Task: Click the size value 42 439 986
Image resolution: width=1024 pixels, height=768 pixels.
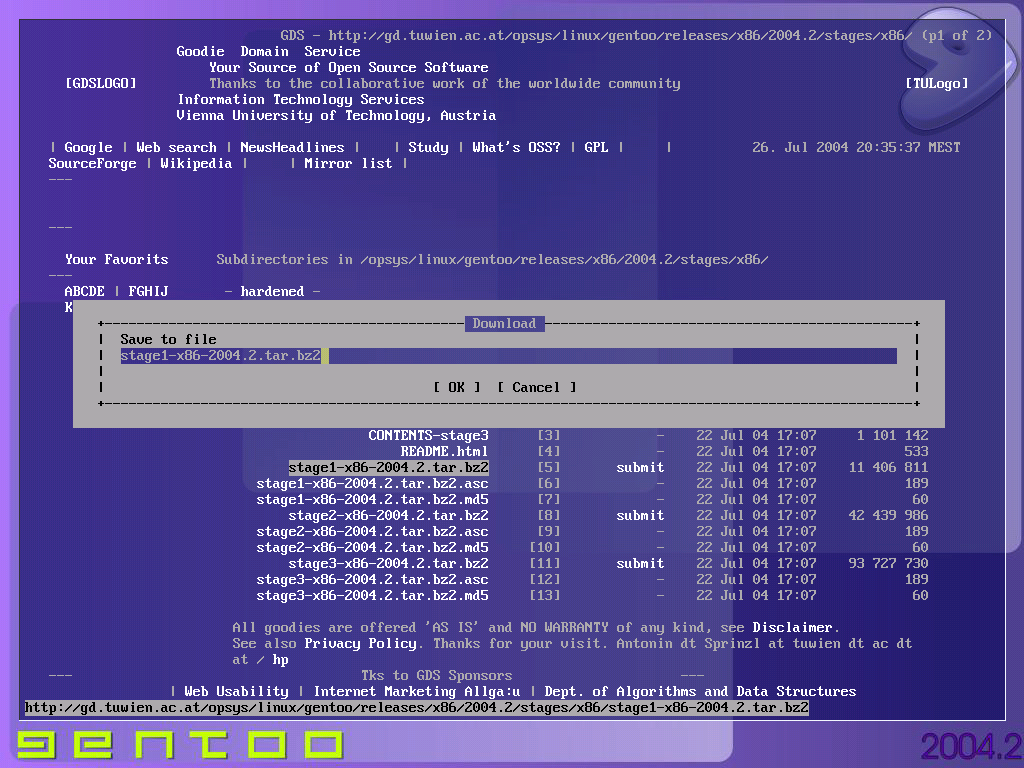Action: (888, 515)
